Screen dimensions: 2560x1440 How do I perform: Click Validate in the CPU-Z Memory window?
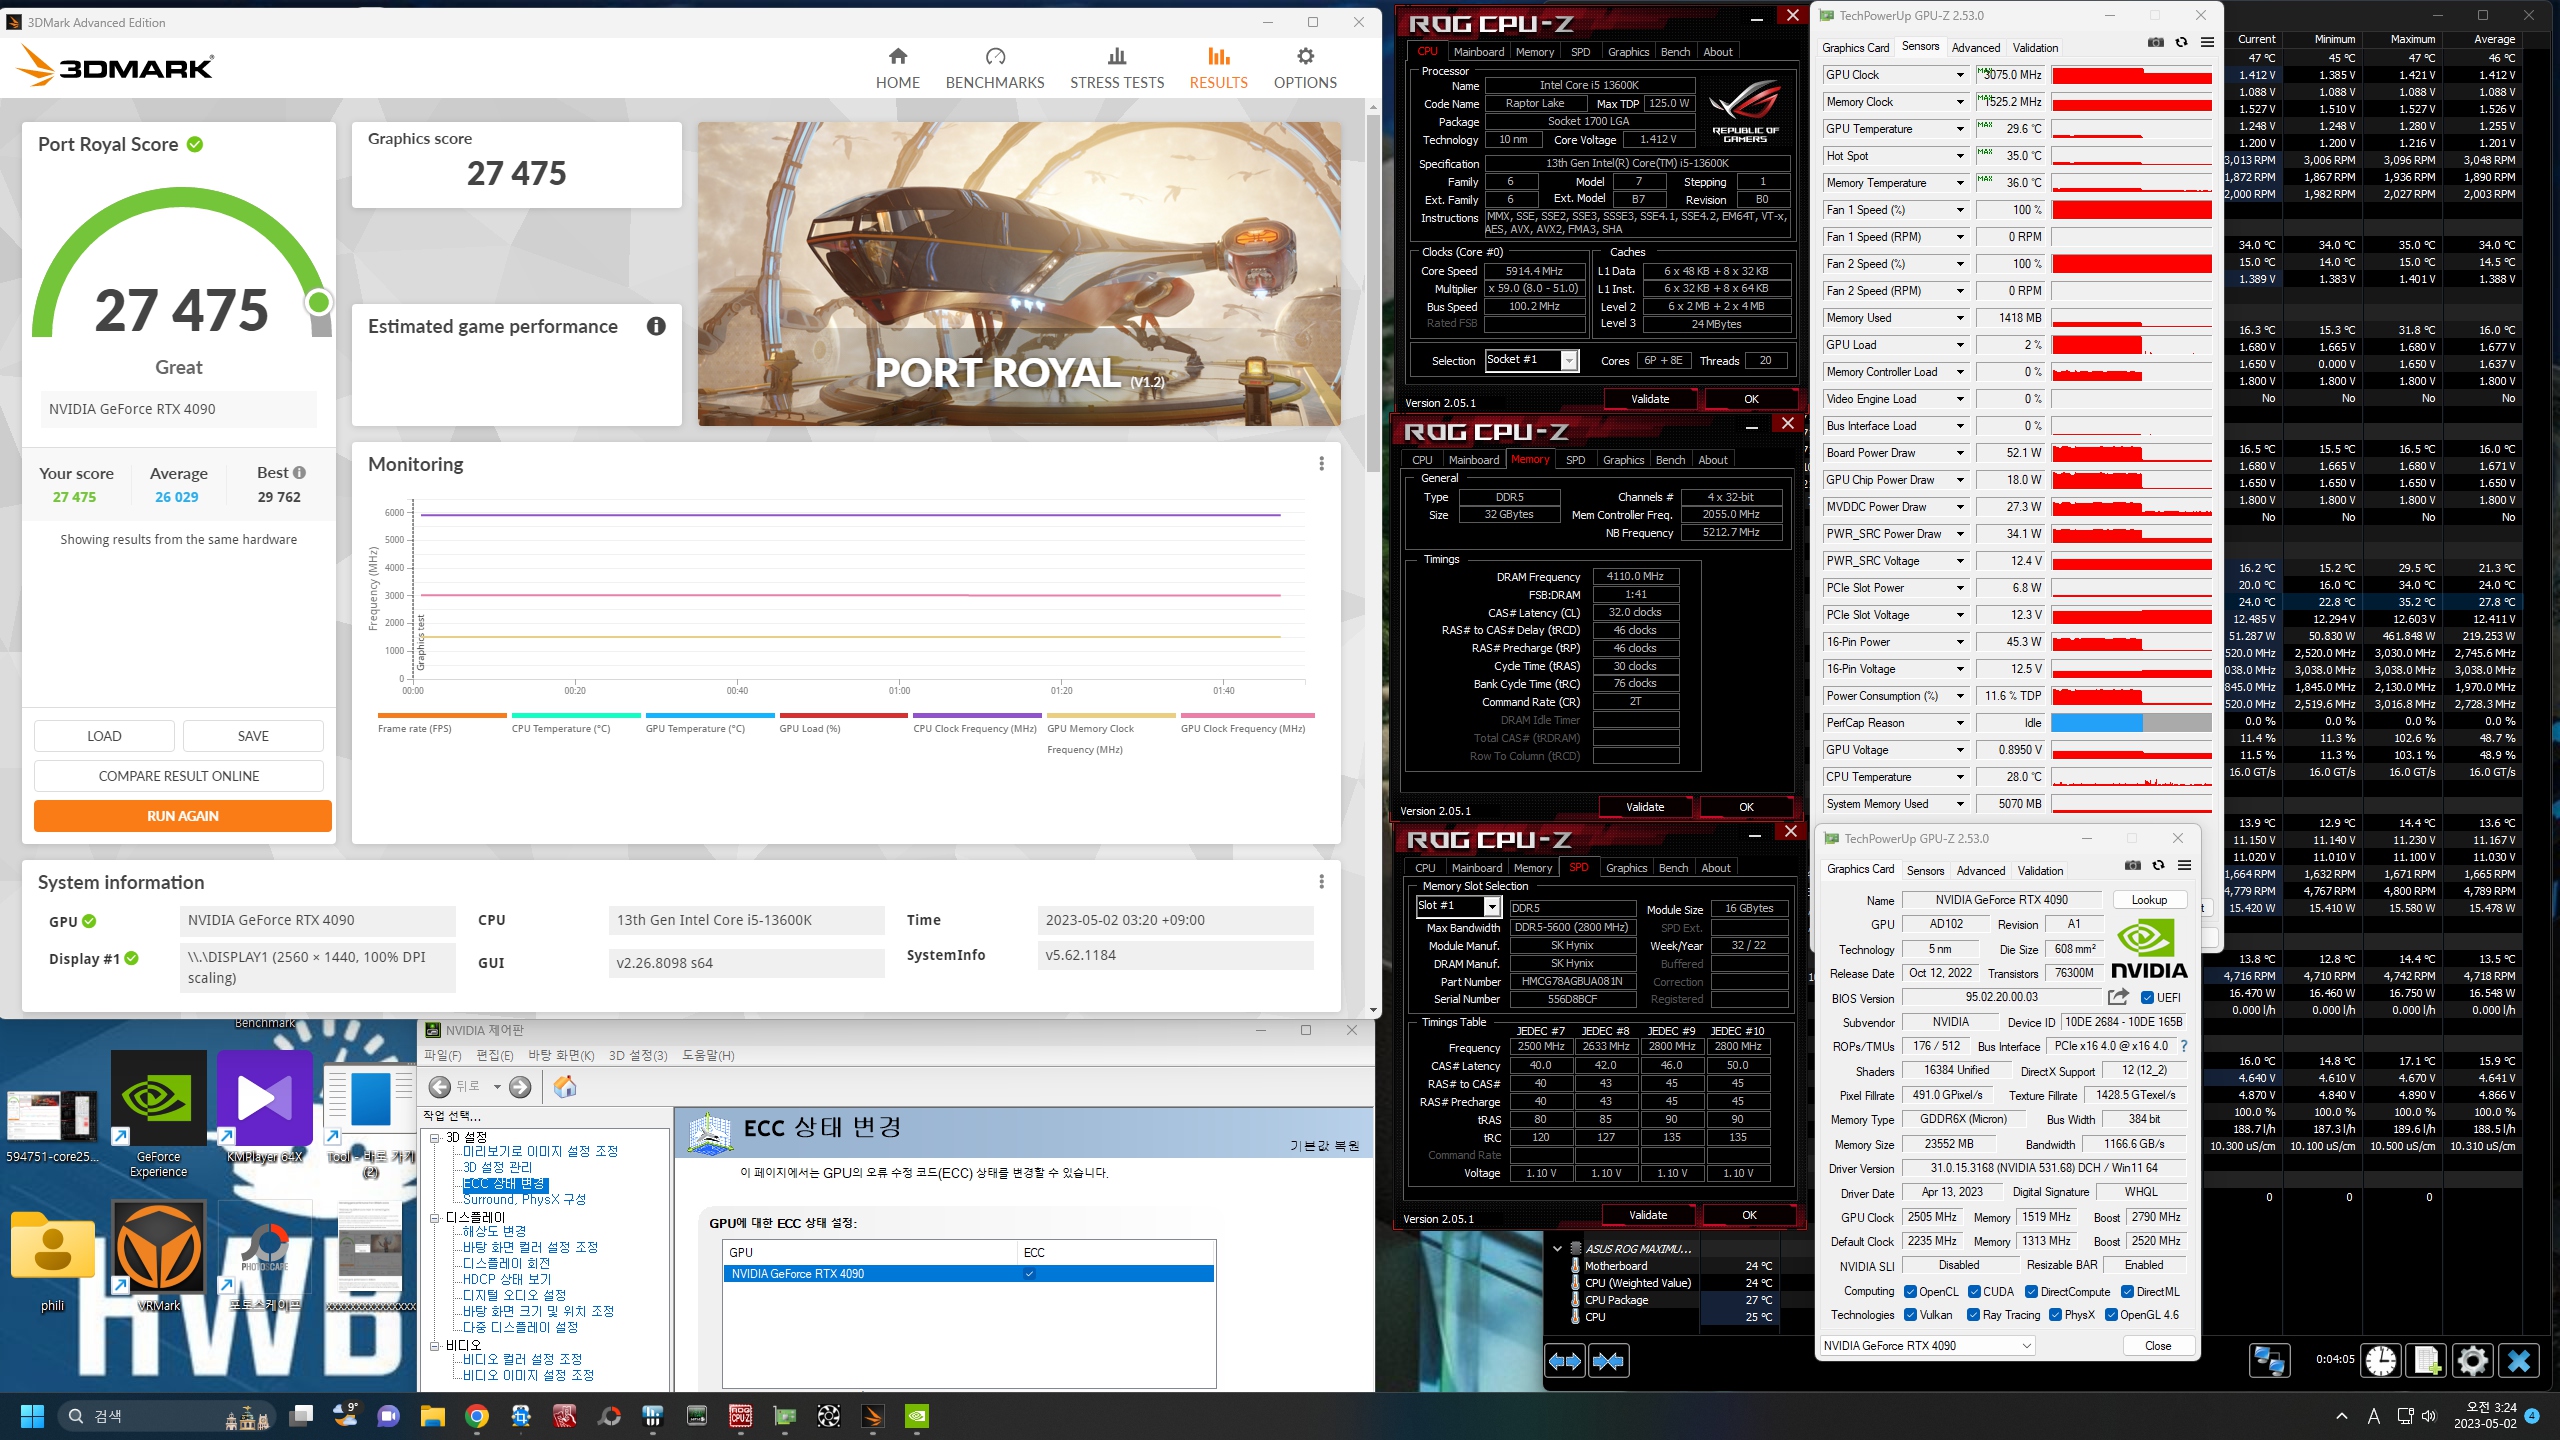click(x=1645, y=807)
